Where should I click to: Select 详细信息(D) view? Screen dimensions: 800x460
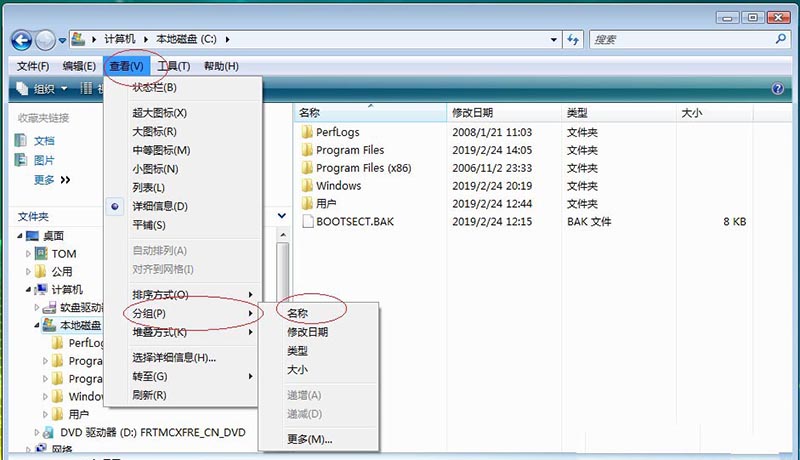[160, 207]
